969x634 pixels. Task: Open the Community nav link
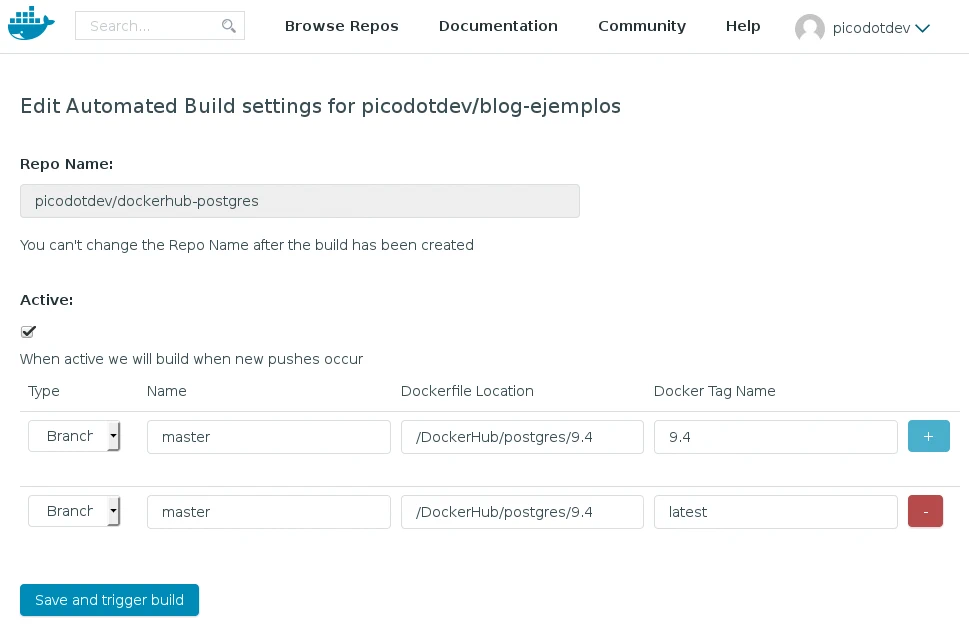click(x=642, y=26)
